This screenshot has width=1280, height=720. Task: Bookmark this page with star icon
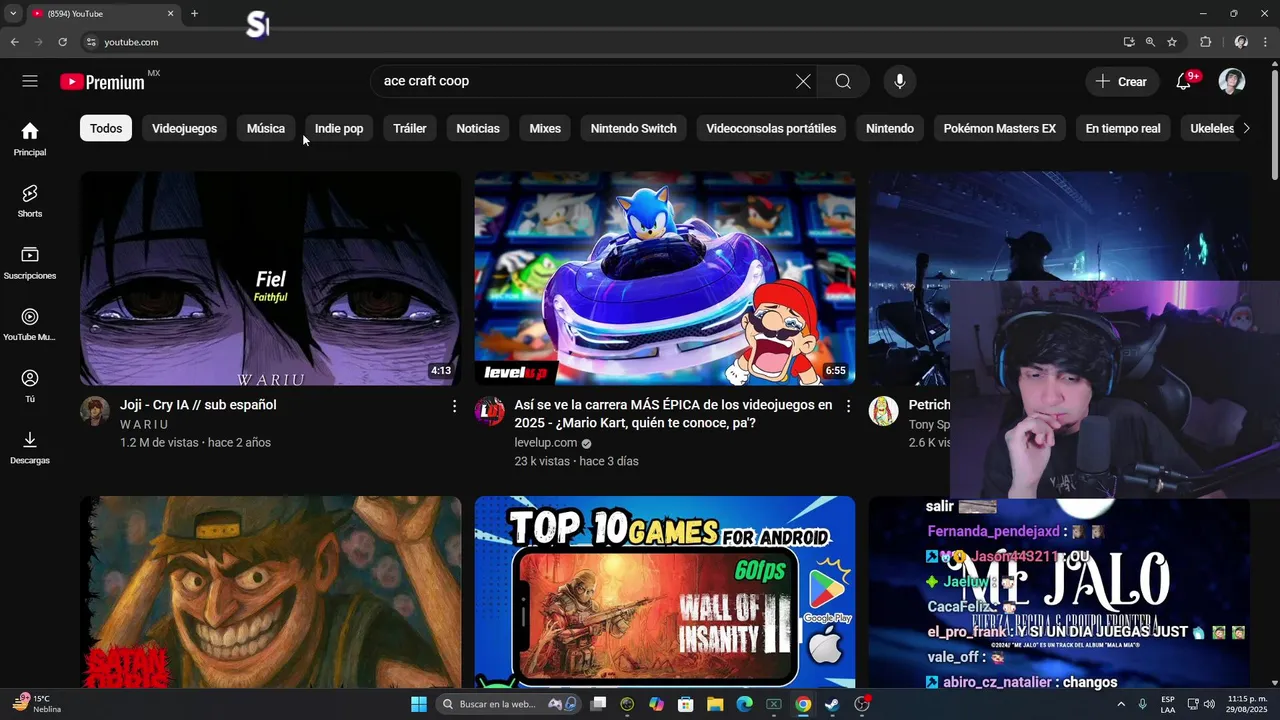1172,42
